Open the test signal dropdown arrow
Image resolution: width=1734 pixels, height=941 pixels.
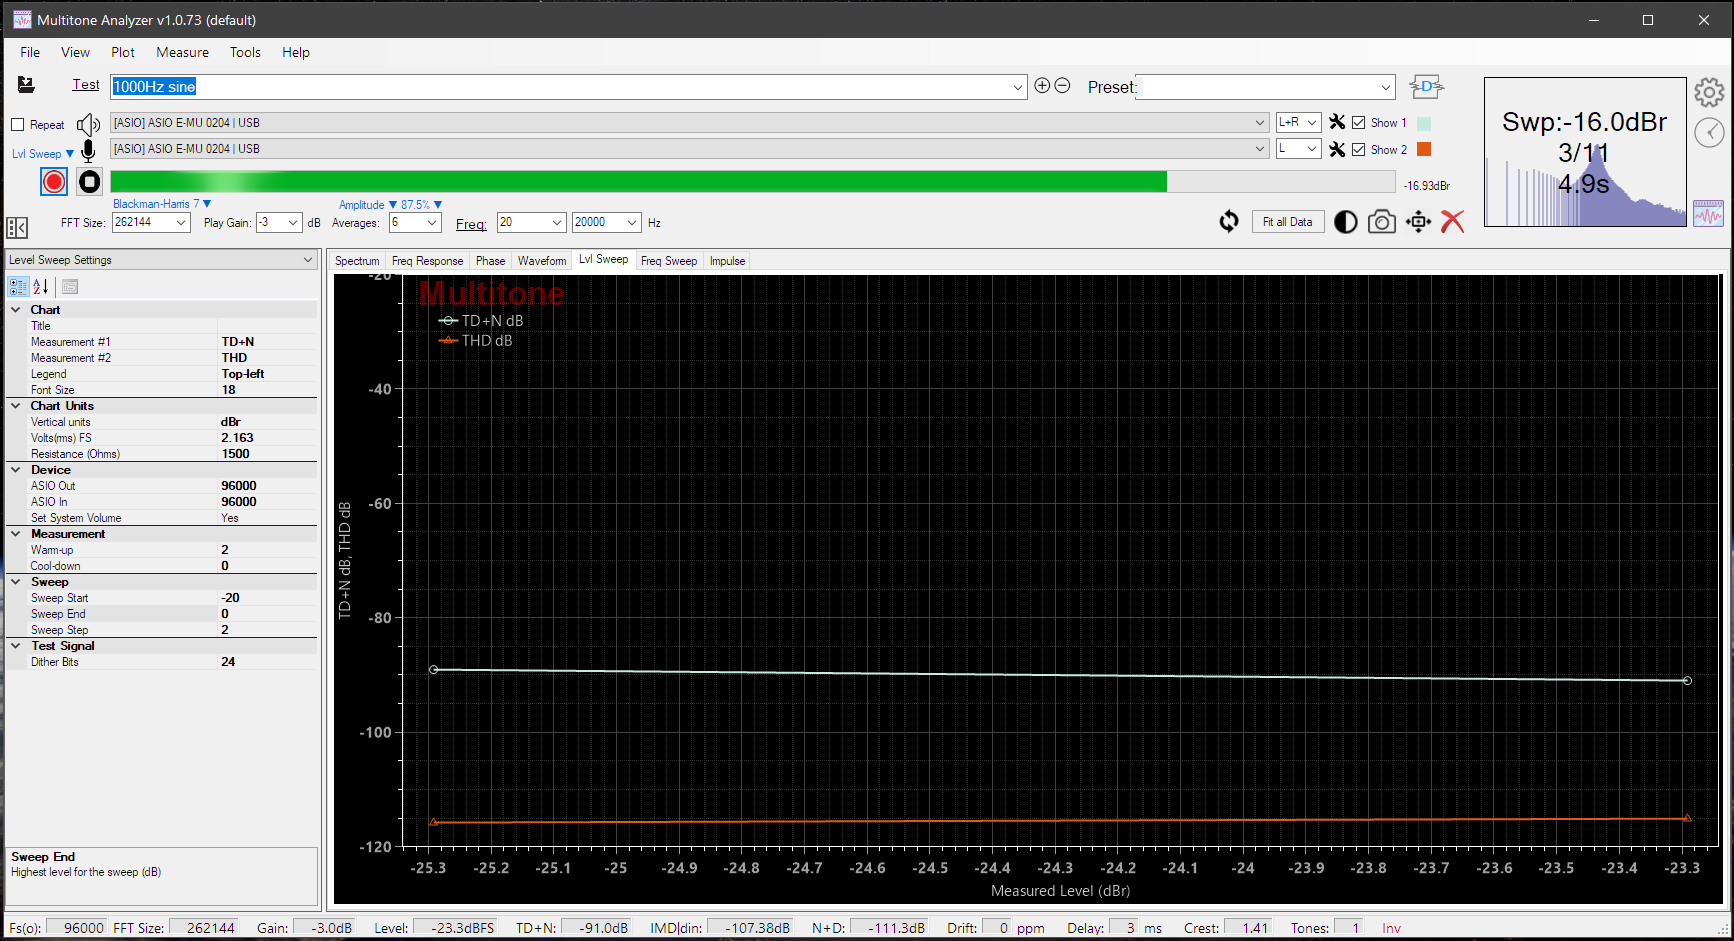tap(1018, 87)
